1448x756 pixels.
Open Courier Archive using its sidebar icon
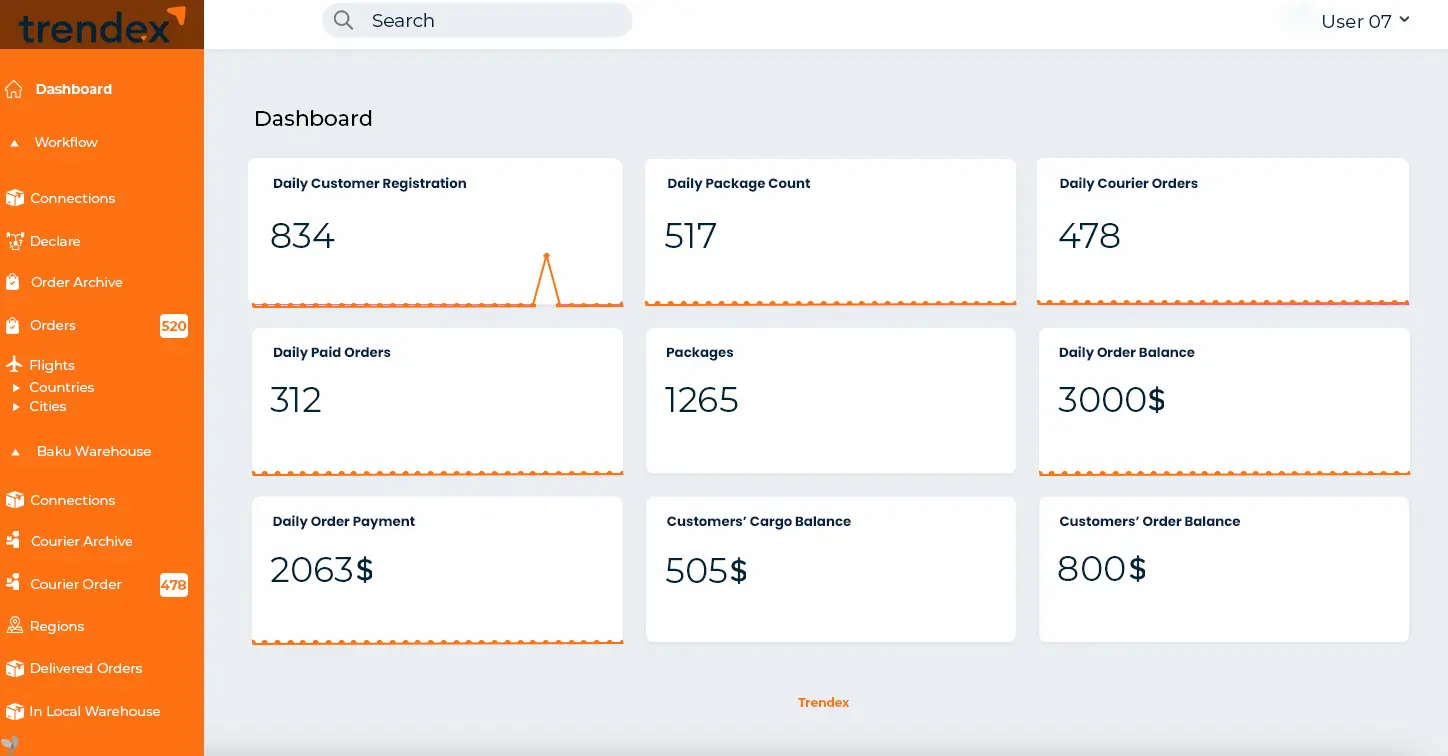[13, 541]
